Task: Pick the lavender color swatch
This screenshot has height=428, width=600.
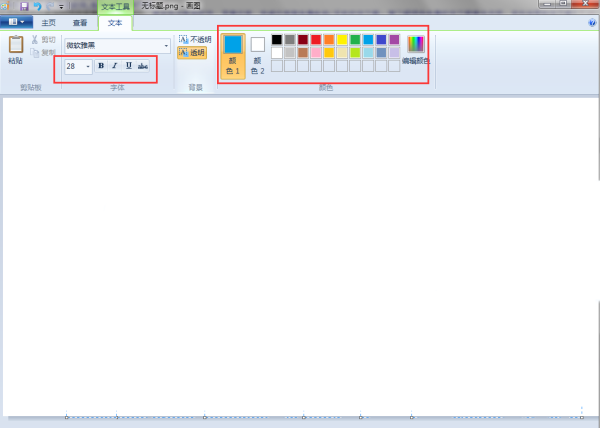Action: click(394, 52)
